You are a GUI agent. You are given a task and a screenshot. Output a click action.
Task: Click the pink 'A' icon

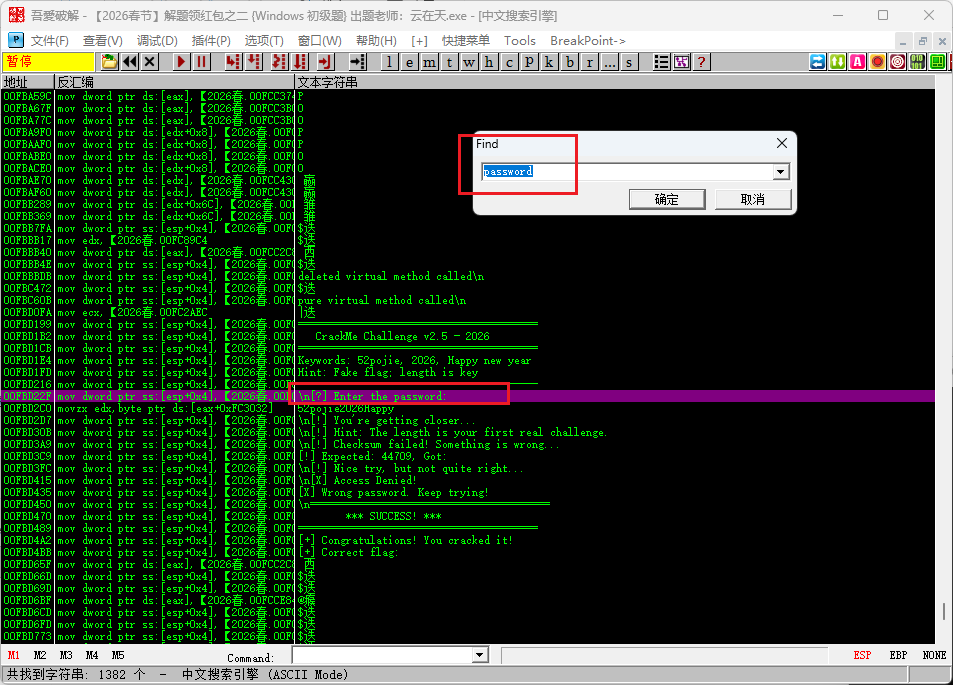[858, 62]
